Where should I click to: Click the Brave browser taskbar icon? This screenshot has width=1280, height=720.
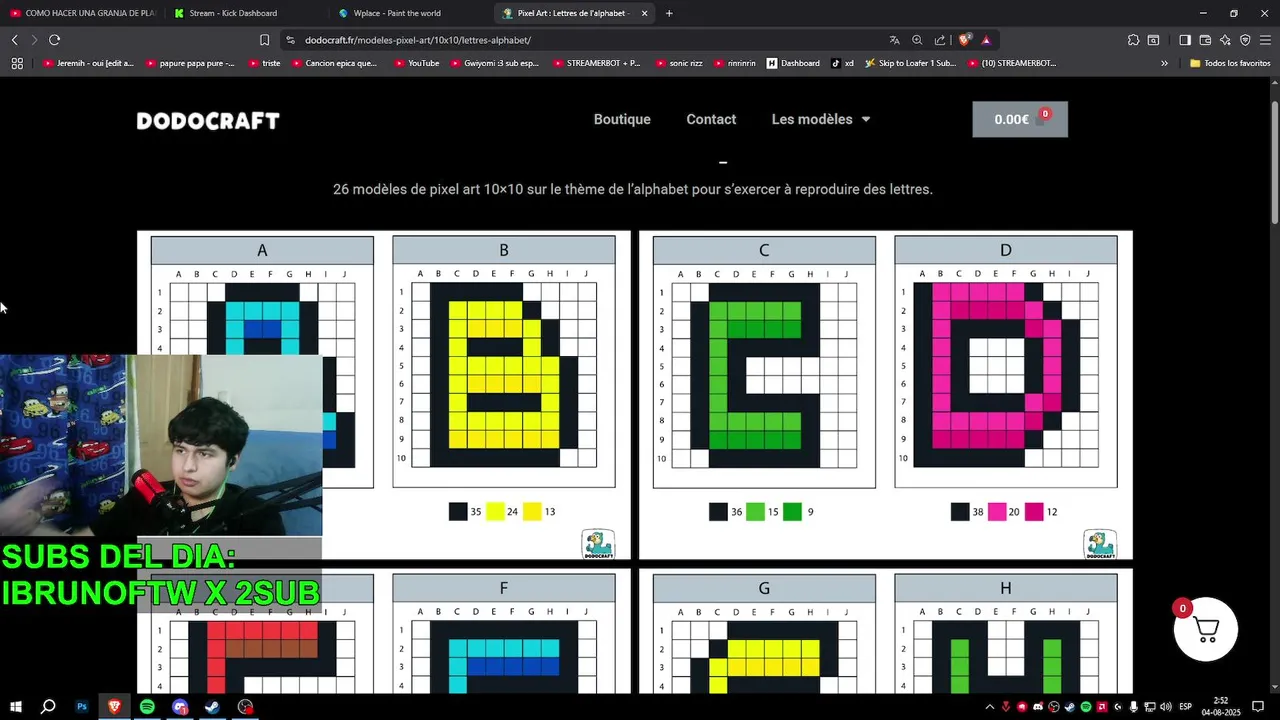tap(114, 707)
